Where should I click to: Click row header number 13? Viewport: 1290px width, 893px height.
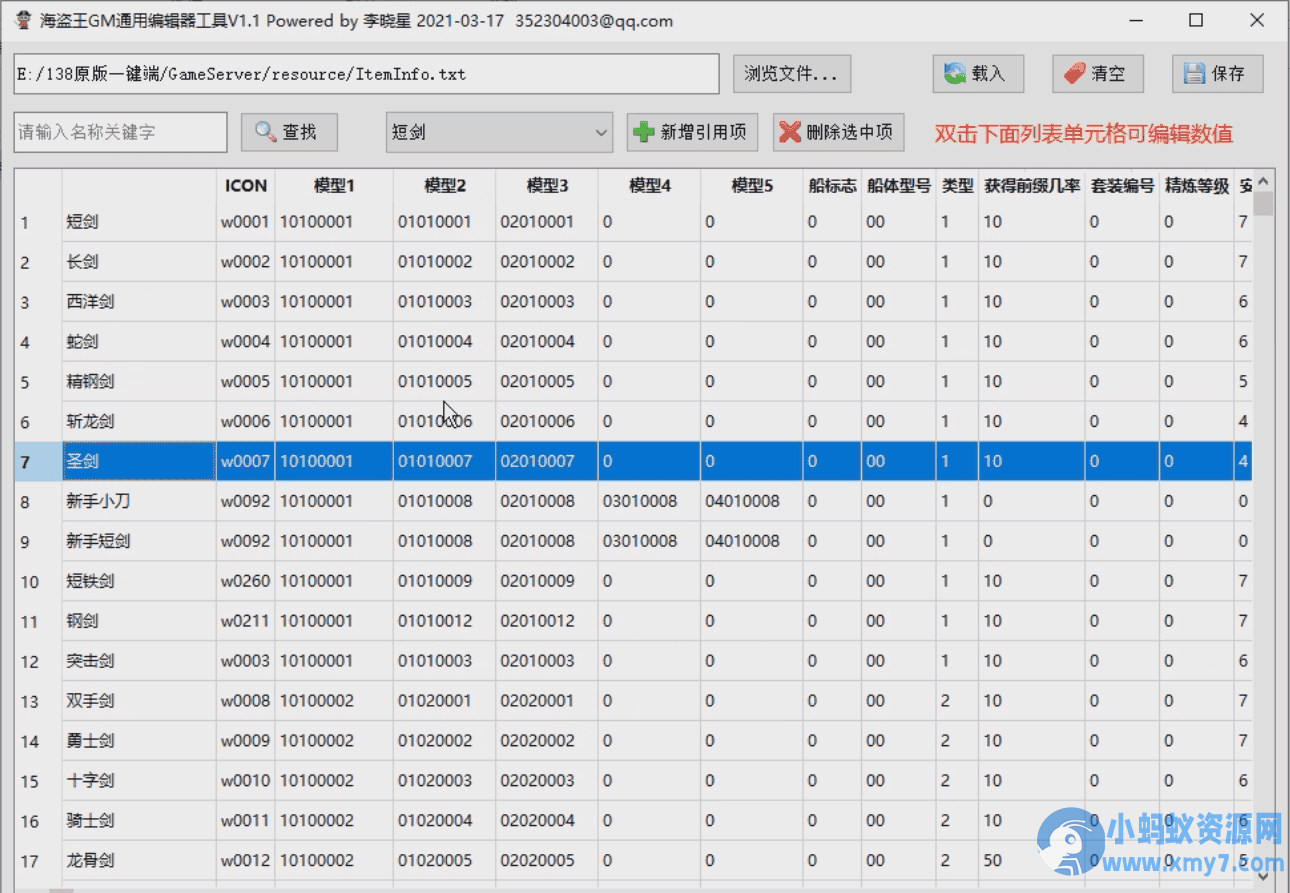pos(38,701)
